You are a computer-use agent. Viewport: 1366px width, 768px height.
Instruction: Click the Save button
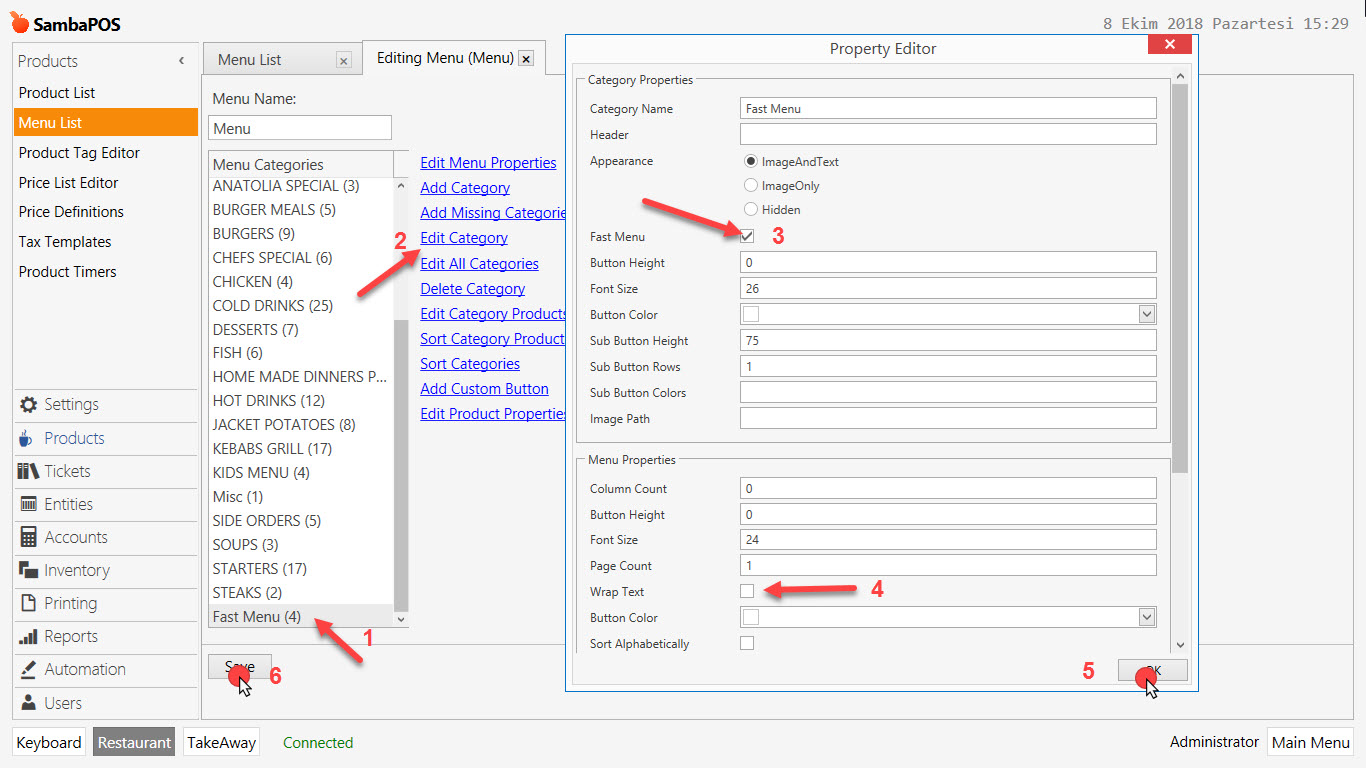240,667
